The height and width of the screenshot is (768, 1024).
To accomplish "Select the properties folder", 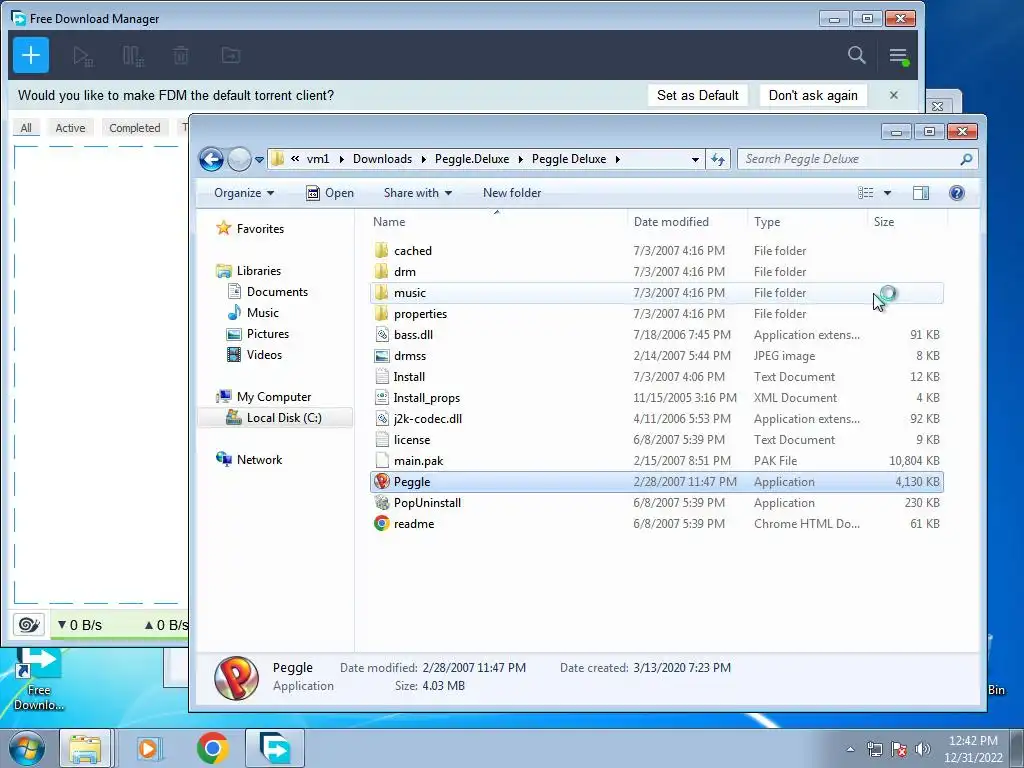I will [x=656, y=313].
